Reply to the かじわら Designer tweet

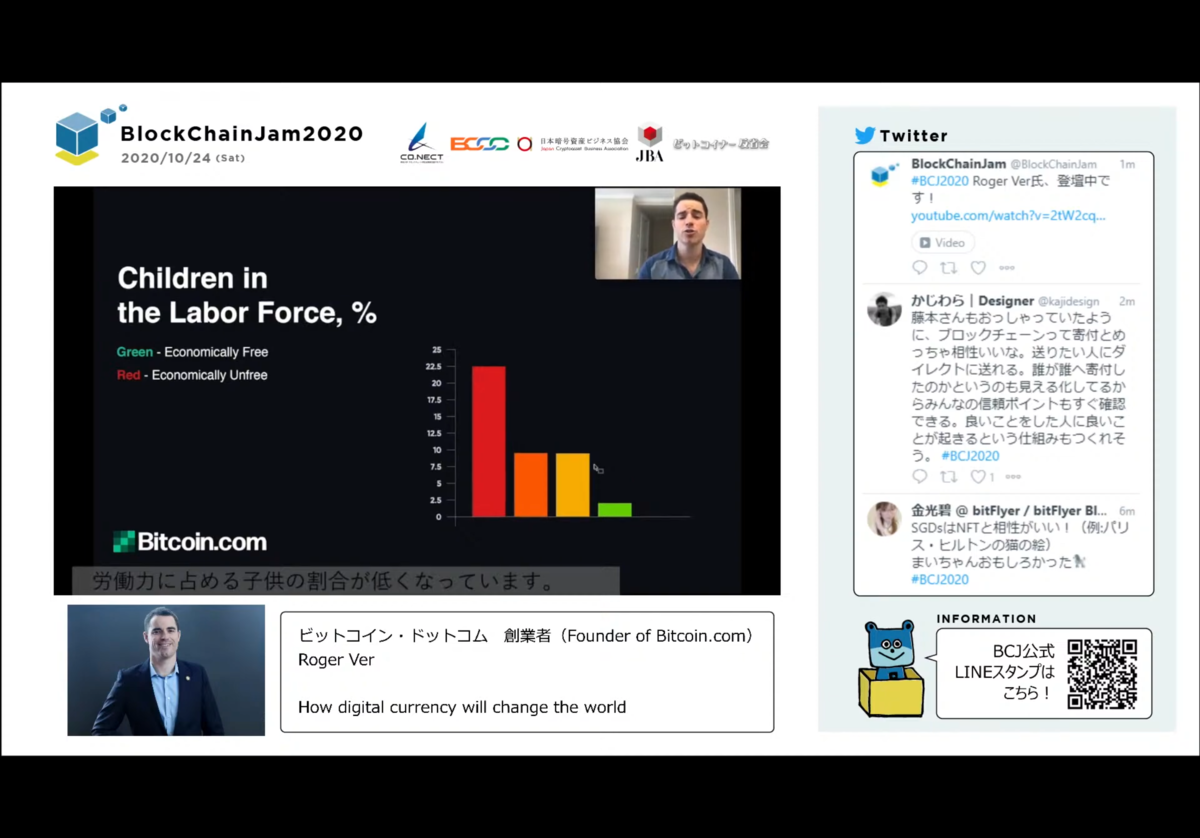[x=920, y=477]
